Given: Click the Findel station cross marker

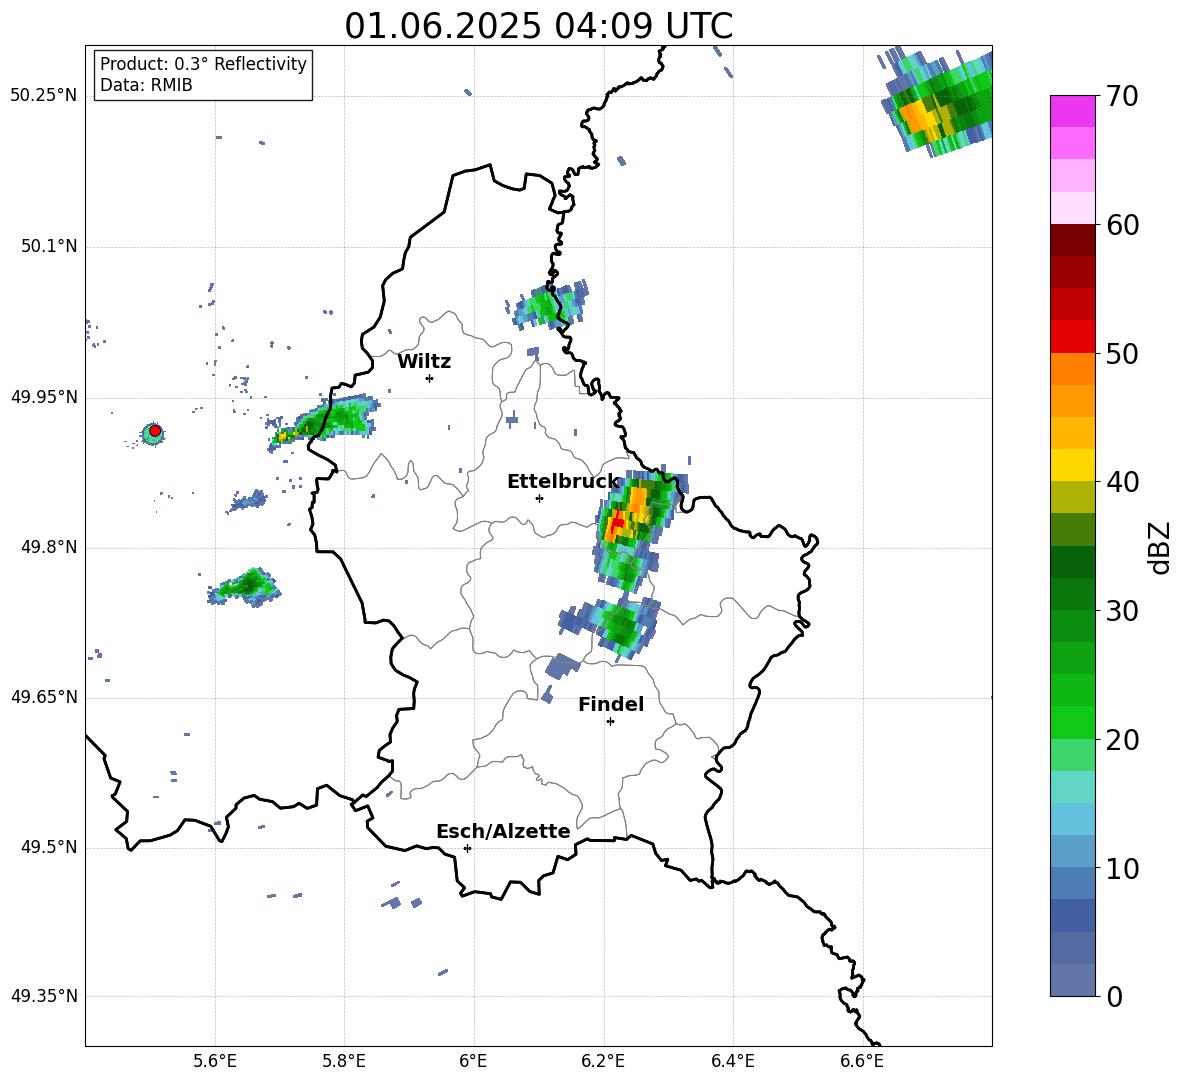Looking at the screenshot, I should [610, 722].
